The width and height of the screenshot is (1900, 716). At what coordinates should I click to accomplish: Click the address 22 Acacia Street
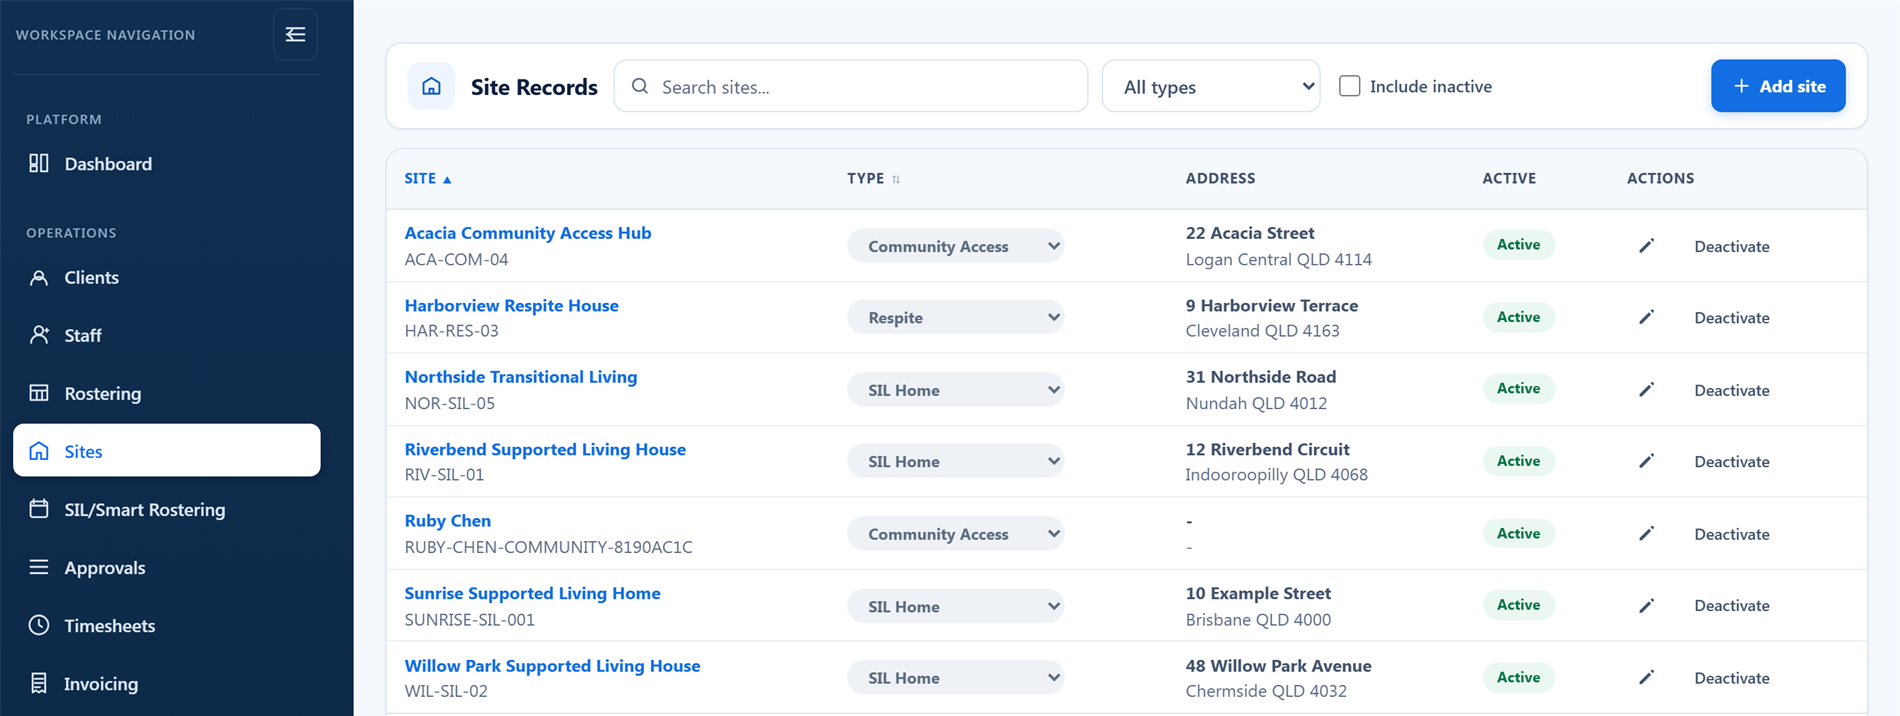click(x=1250, y=233)
